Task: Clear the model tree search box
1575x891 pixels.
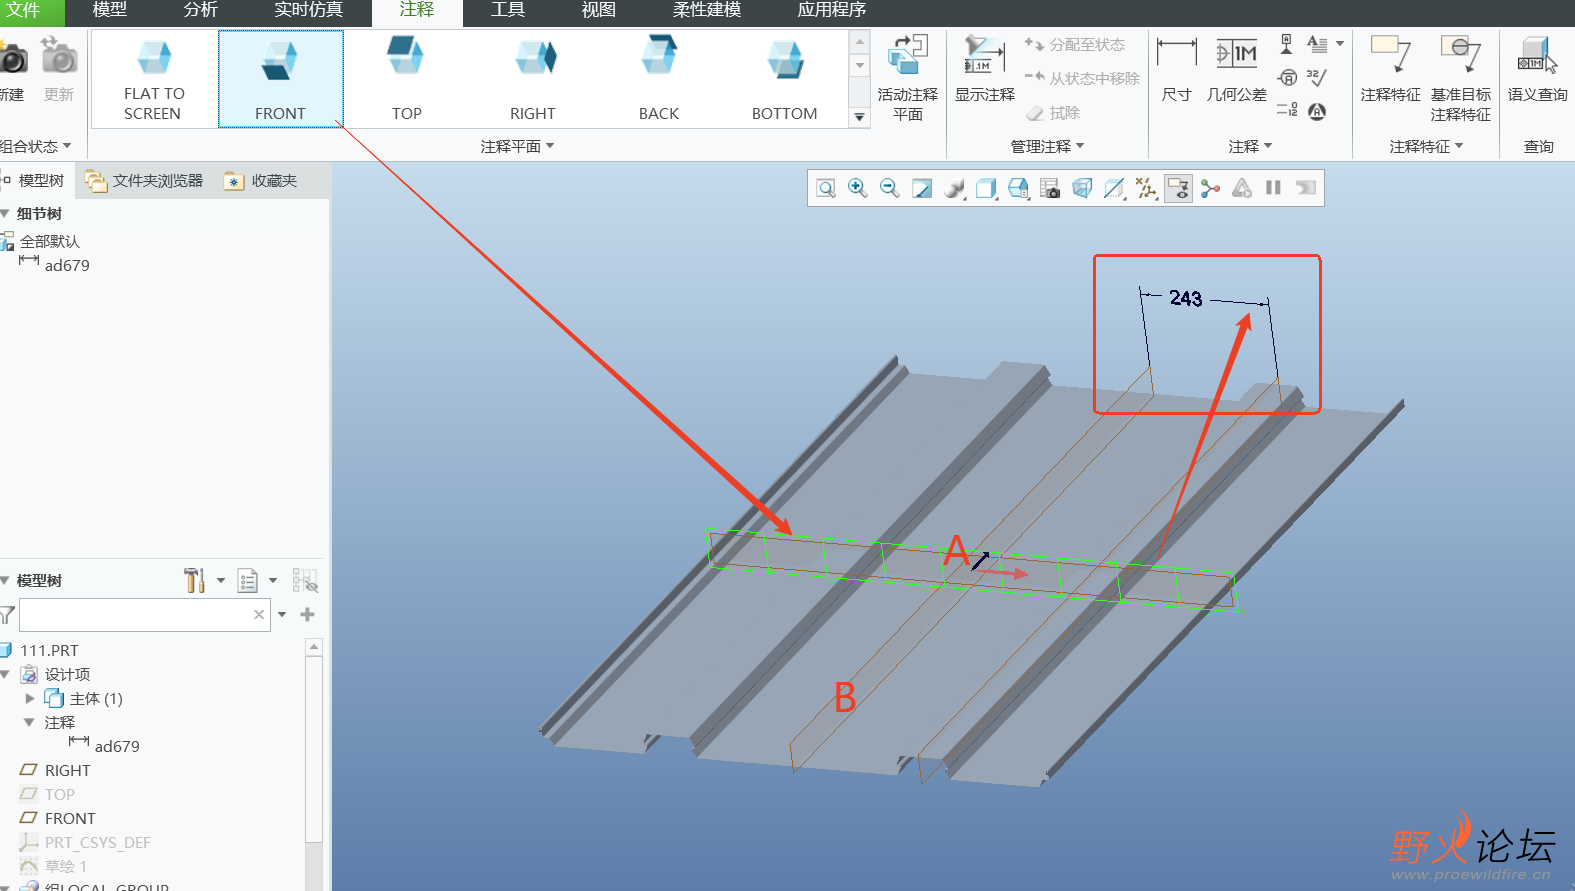Action: point(259,614)
